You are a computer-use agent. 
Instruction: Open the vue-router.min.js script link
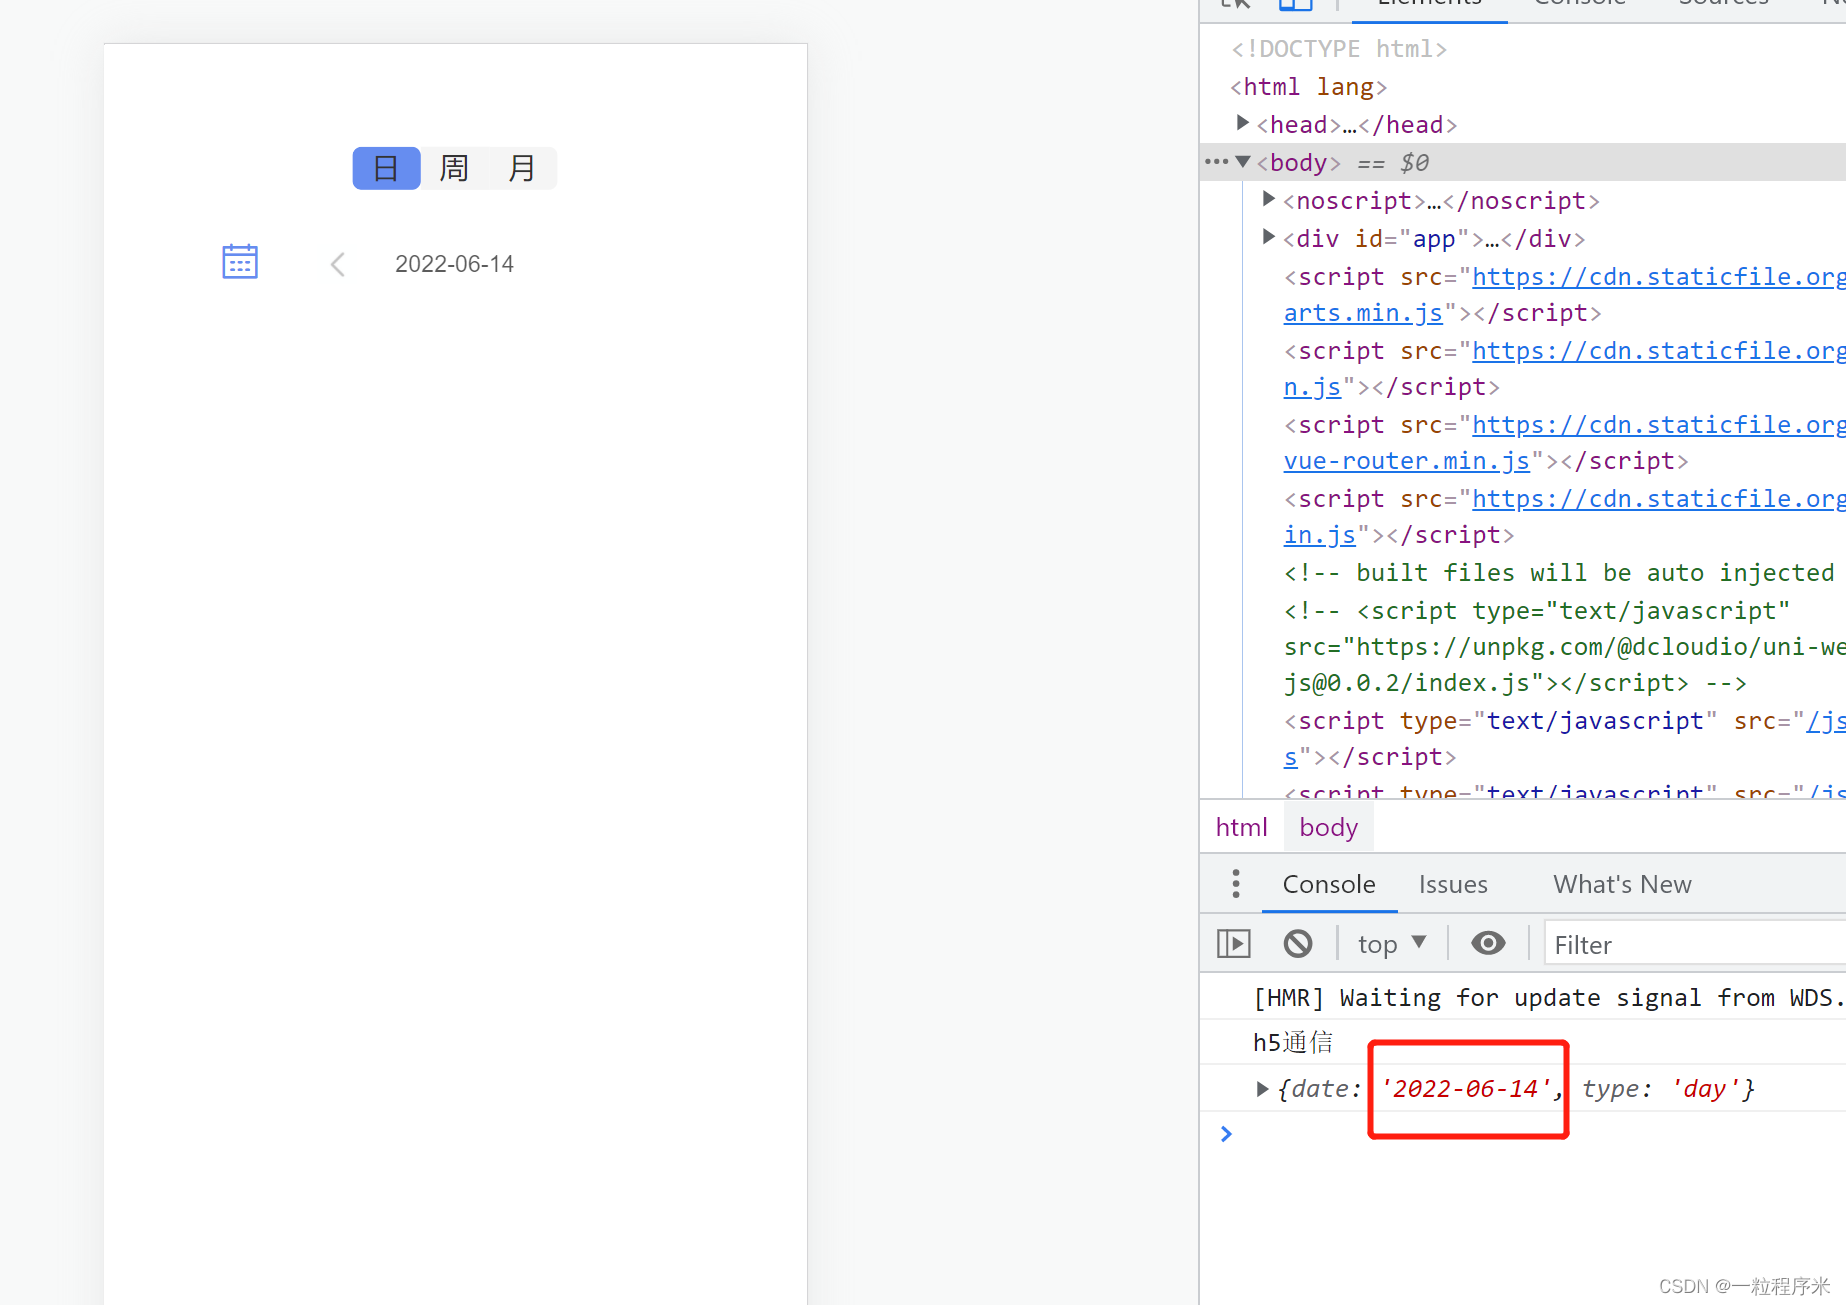coord(1407,461)
